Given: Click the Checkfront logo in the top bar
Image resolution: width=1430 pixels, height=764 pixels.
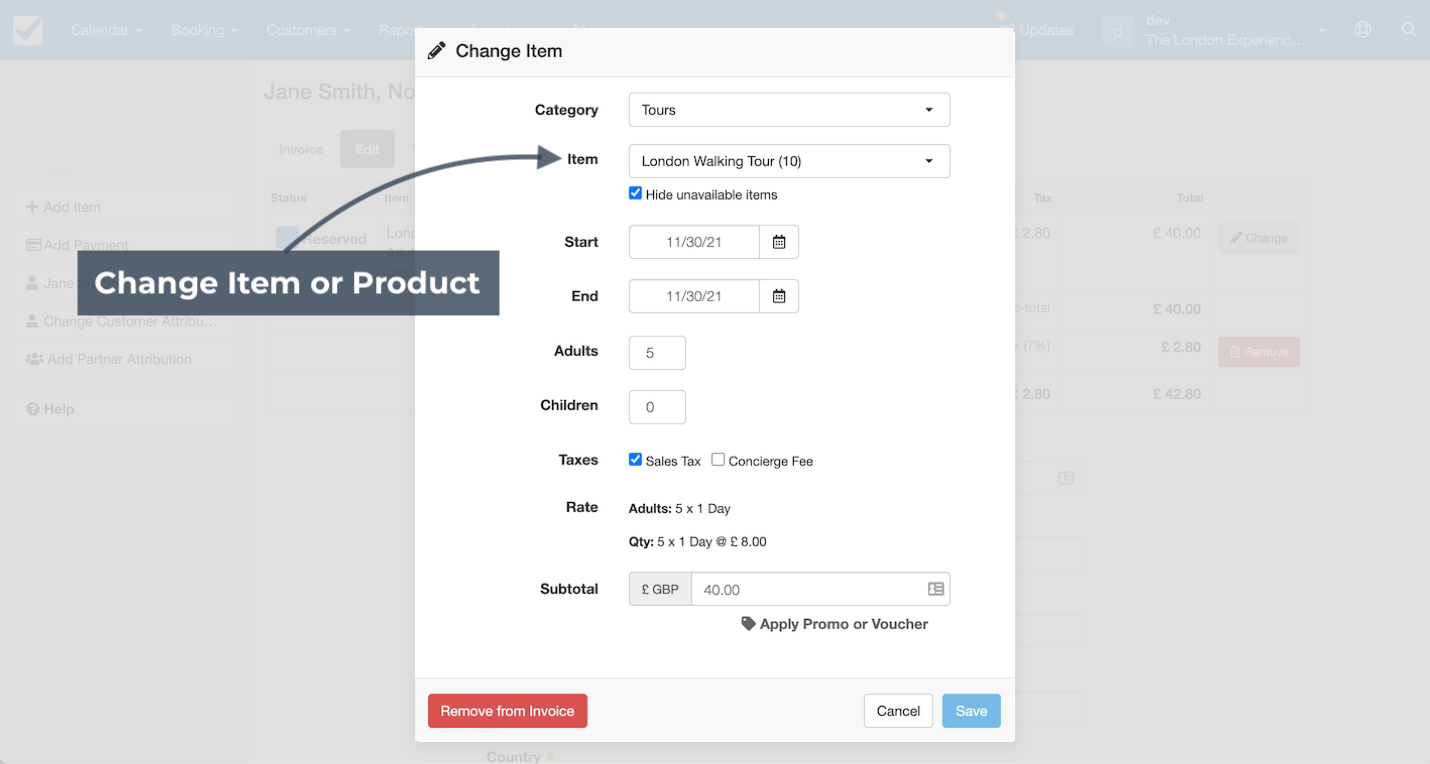Looking at the screenshot, I should 28,30.
